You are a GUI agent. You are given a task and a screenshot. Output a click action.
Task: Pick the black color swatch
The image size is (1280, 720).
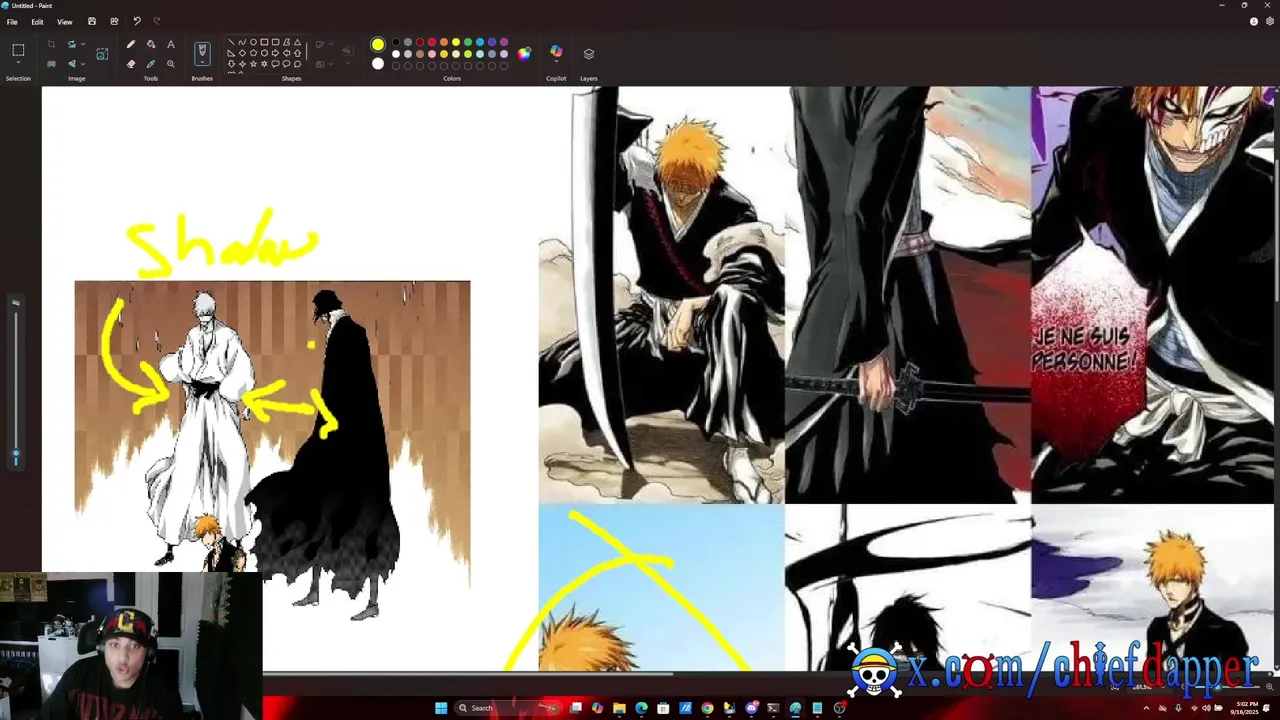click(396, 42)
